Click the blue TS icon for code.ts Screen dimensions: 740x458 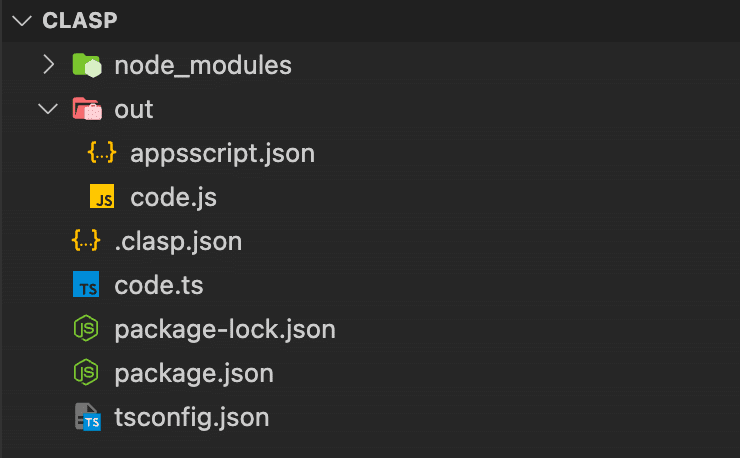86,284
